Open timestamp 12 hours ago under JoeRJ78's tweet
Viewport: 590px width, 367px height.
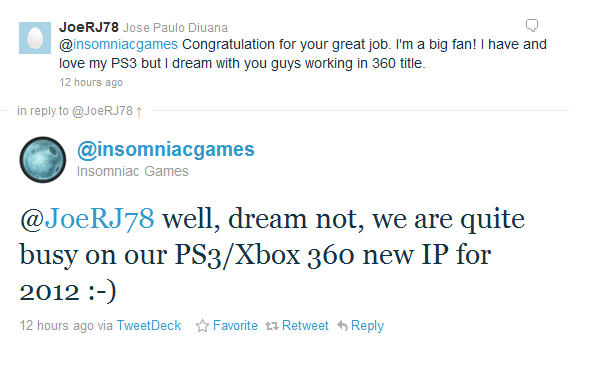[x=91, y=82]
